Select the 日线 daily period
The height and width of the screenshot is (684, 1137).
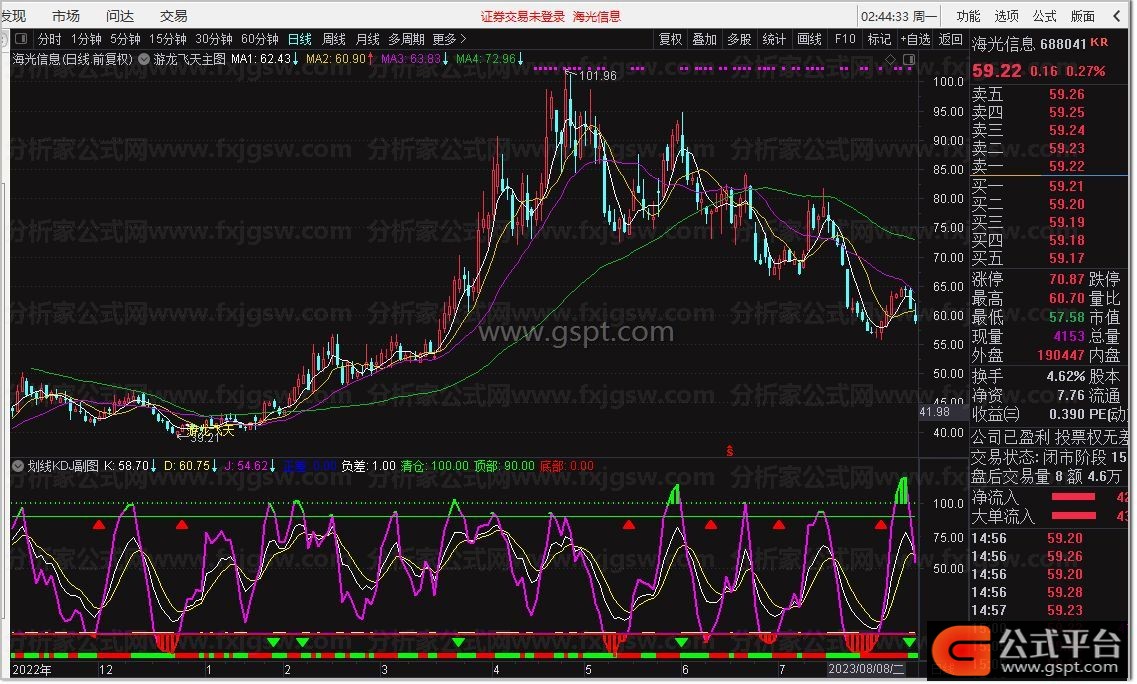299,39
